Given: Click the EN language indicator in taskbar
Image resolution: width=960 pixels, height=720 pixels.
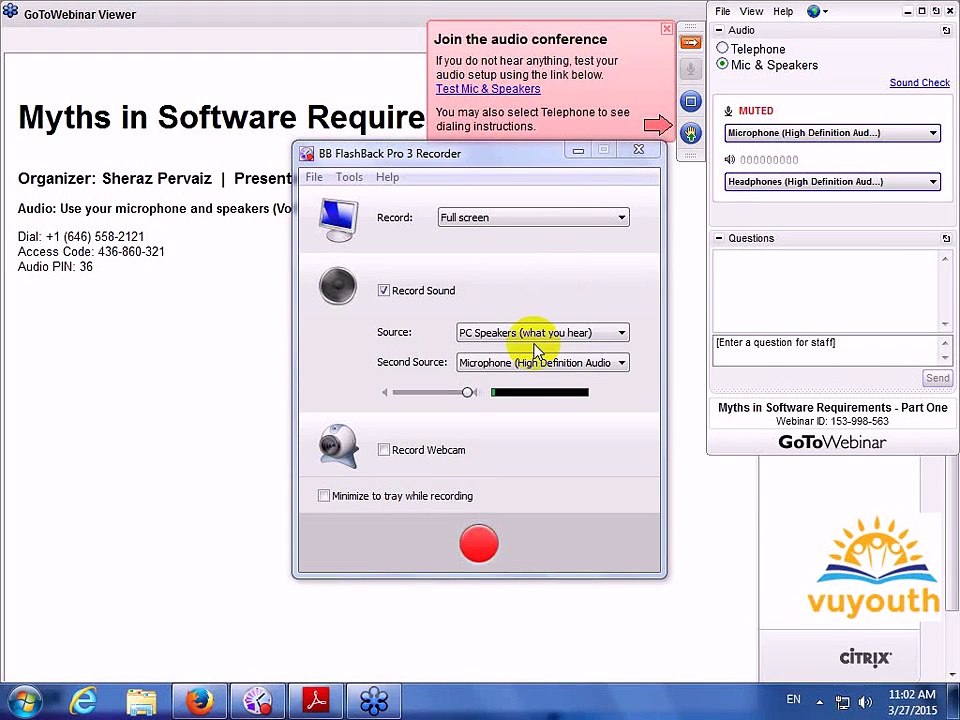Looking at the screenshot, I should [793, 699].
